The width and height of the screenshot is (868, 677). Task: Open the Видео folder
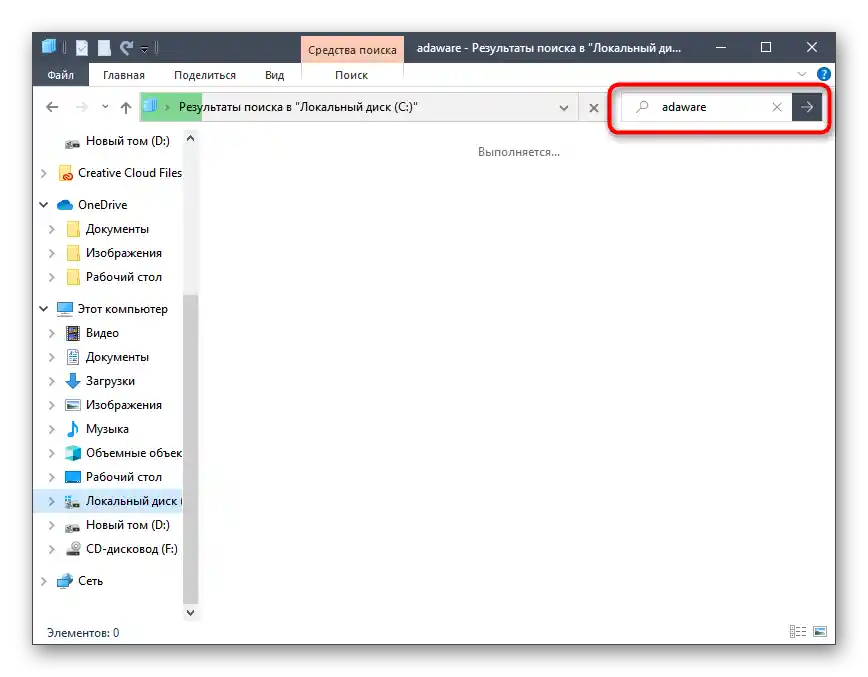pos(102,333)
